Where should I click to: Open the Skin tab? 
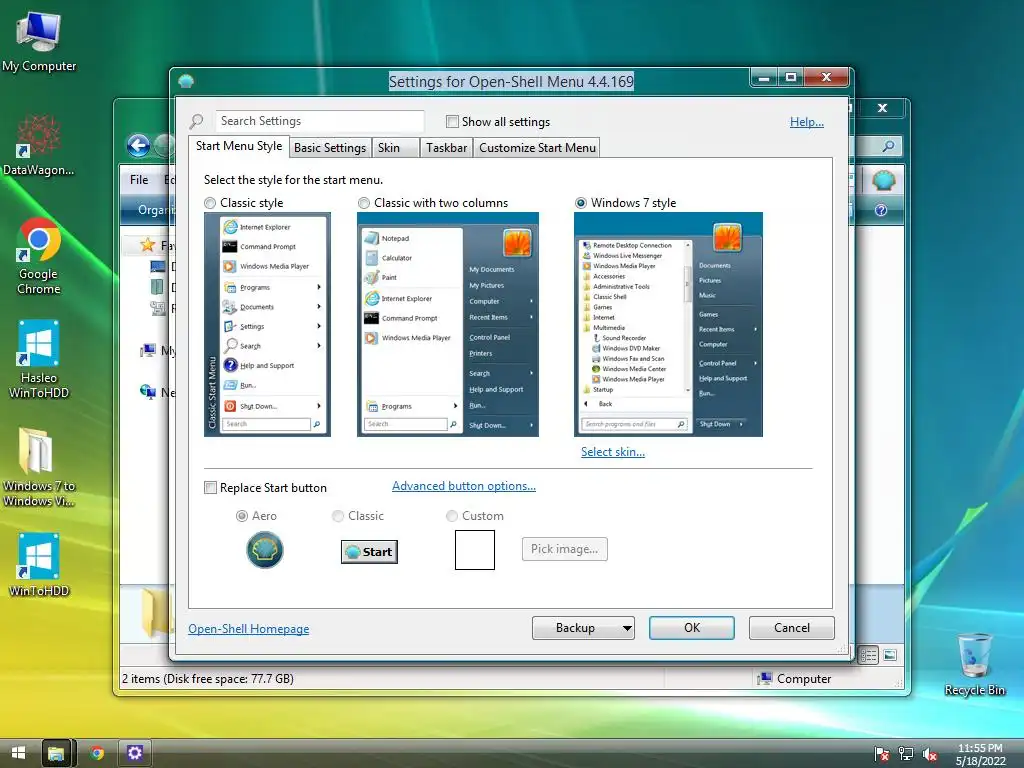[x=396, y=148]
